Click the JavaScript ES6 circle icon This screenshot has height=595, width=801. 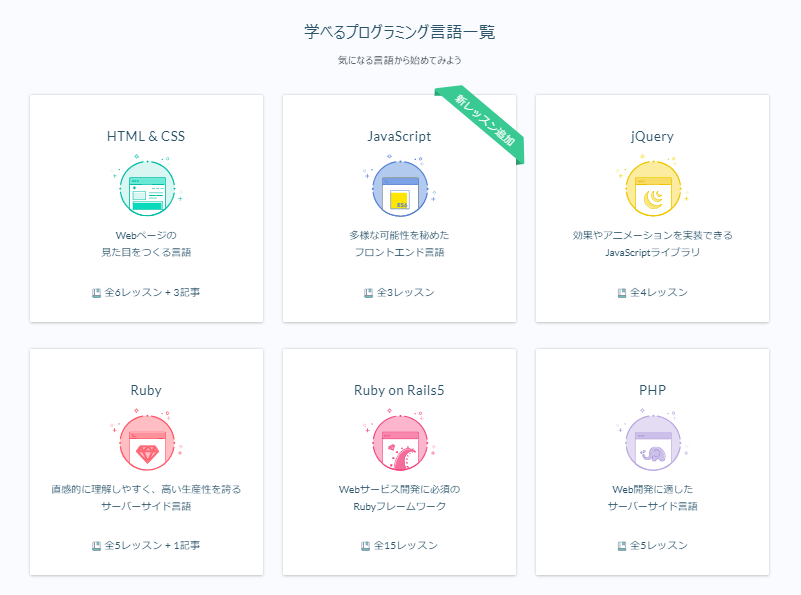[400, 188]
